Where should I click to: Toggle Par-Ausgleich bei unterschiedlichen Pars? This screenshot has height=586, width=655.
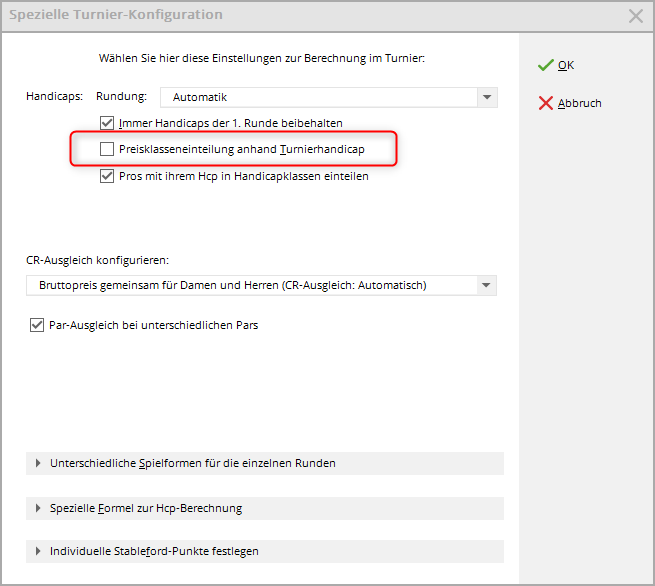click(x=38, y=325)
